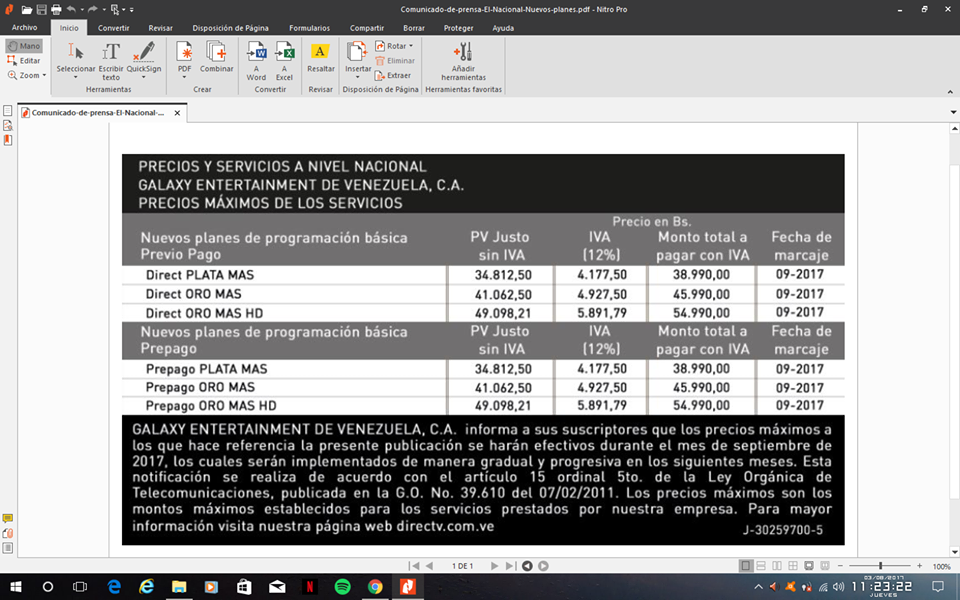This screenshot has width=960, height=600.
Task: Convert PDF to Excel
Action: (285, 58)
